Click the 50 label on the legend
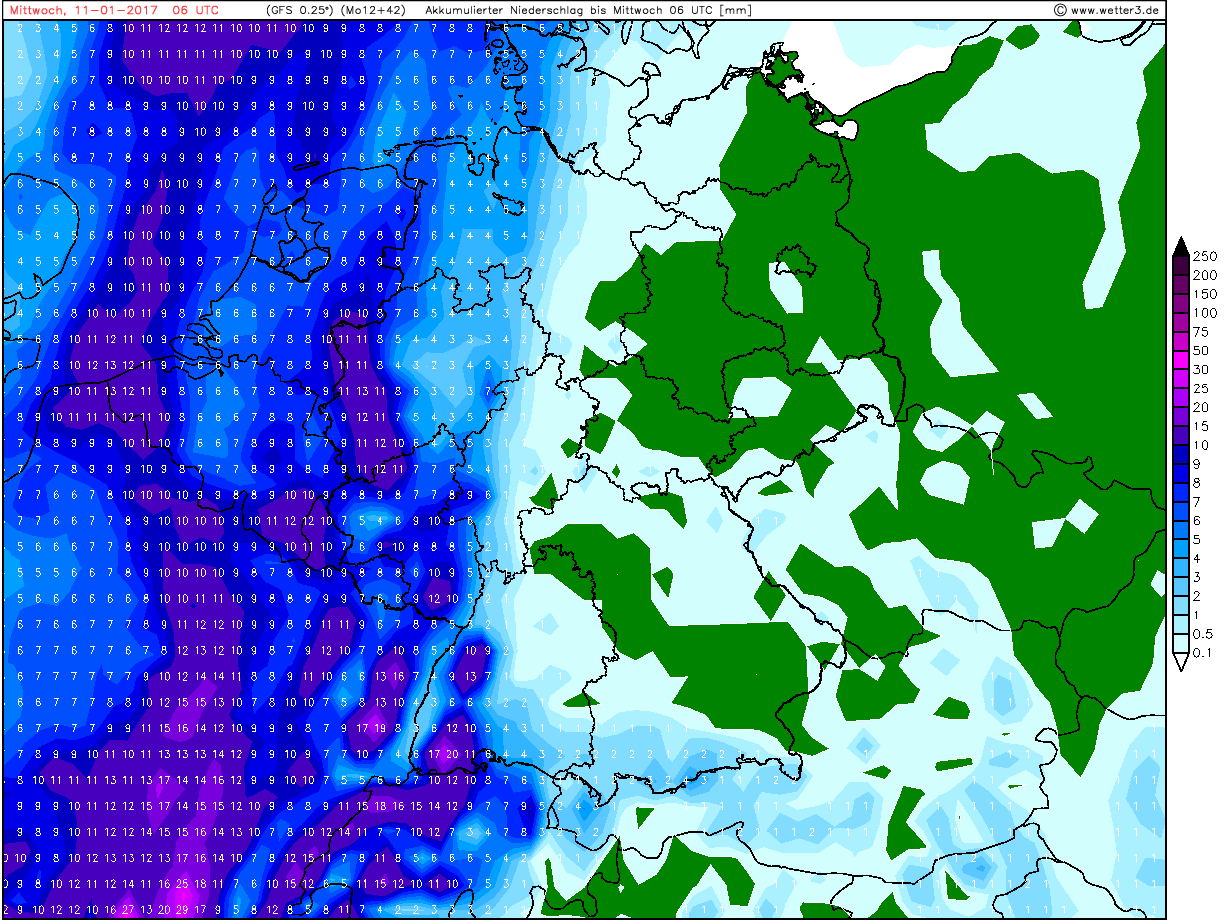1229x922 pixels. click(1200, 351)
